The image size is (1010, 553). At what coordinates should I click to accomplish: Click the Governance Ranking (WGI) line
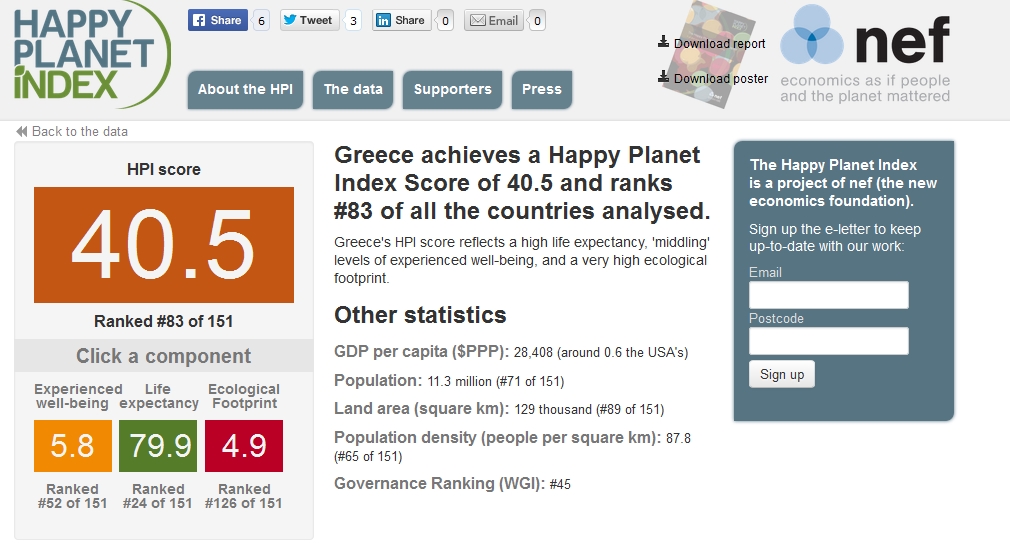(x=452, y=483)
